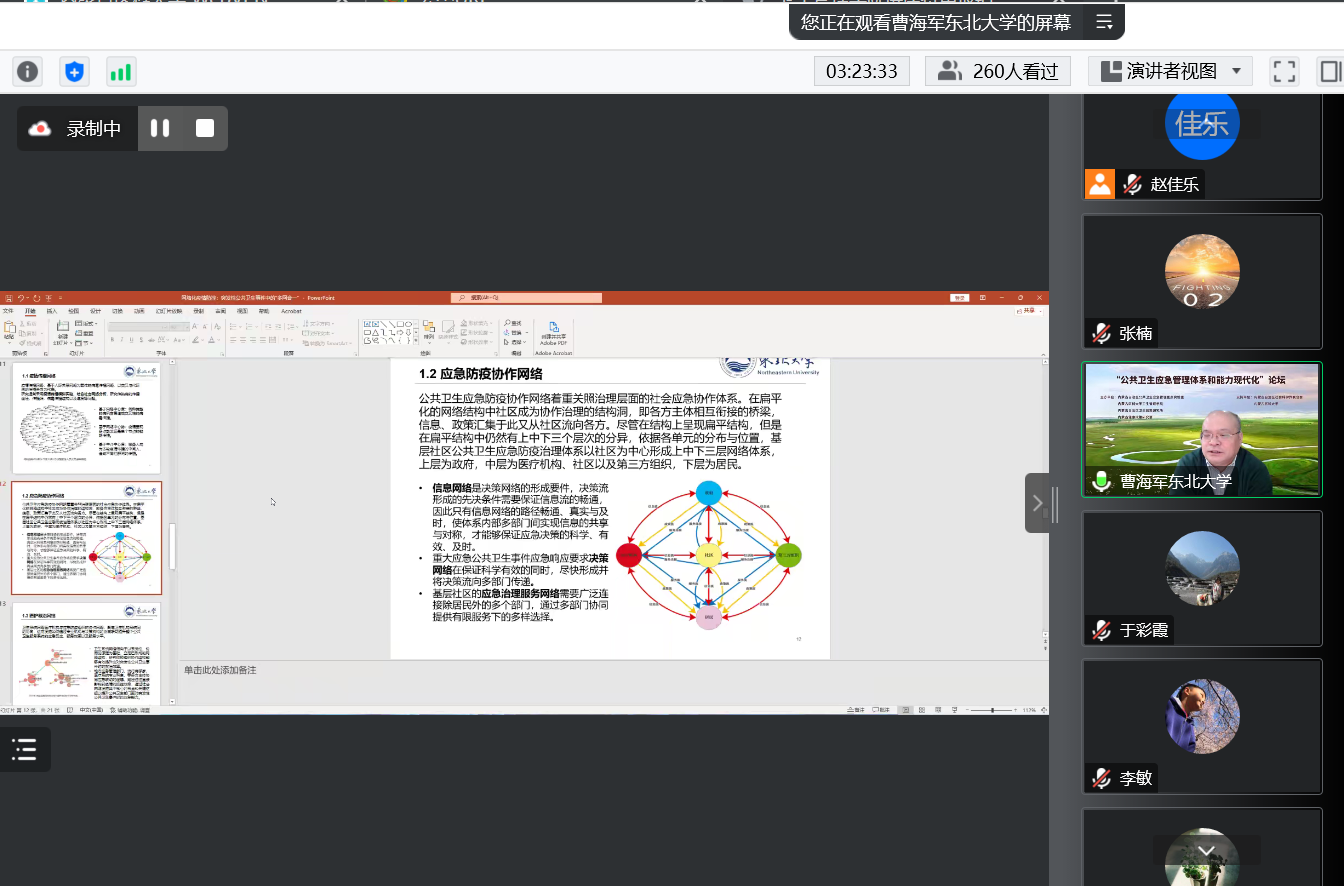Click the sidebar panel icon at top right
Image resolution: width=1344 pixels, height=889 pixels.
(1330, 71)
